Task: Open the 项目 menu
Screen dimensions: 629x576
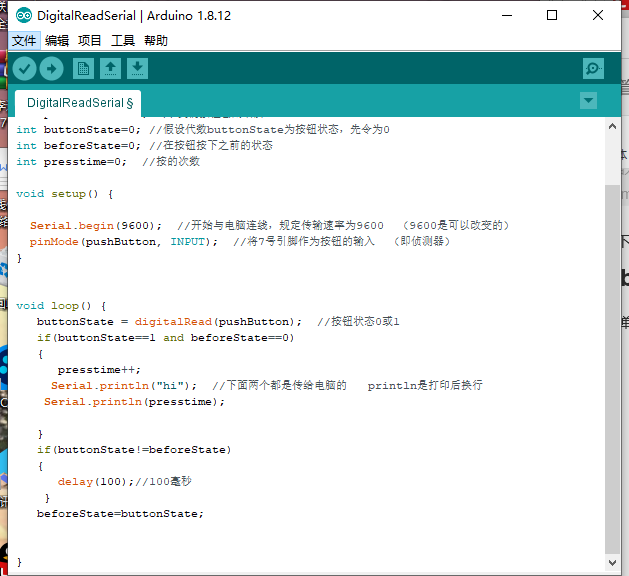Action: (89, 41)
